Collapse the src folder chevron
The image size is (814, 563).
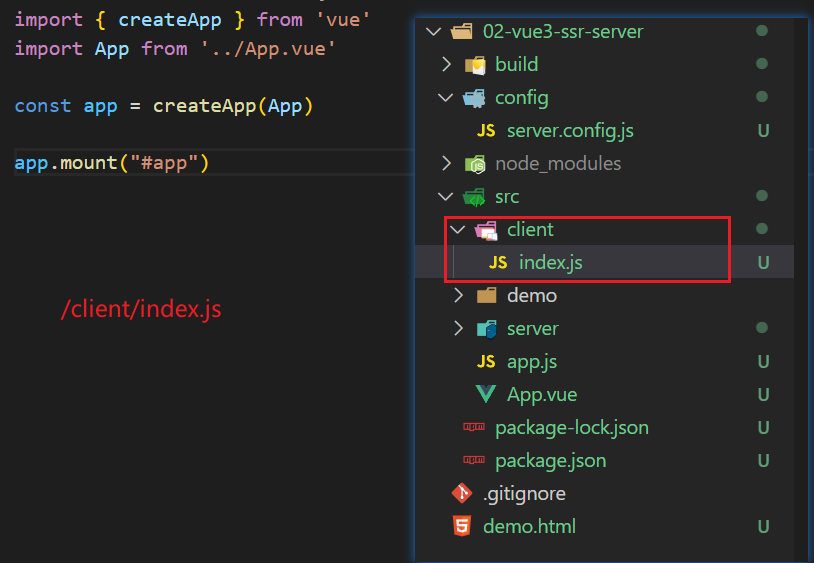(x=445, y=197)
